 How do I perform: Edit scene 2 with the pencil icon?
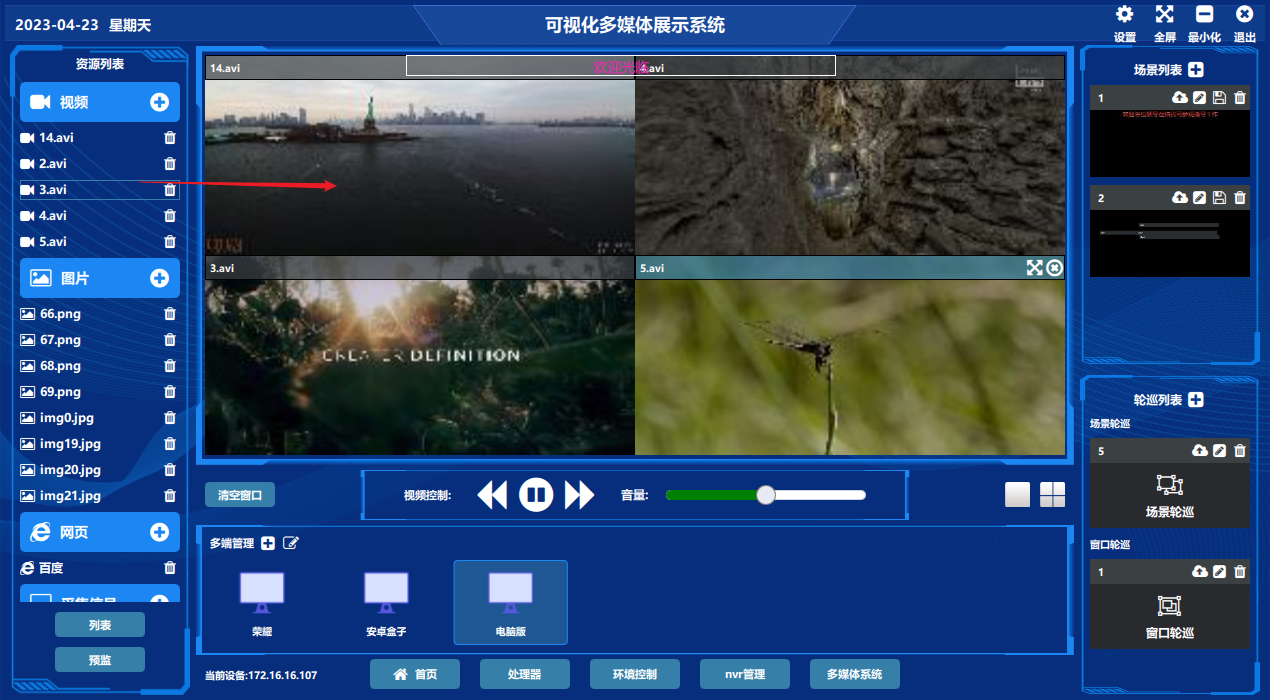click(1200, 198)
